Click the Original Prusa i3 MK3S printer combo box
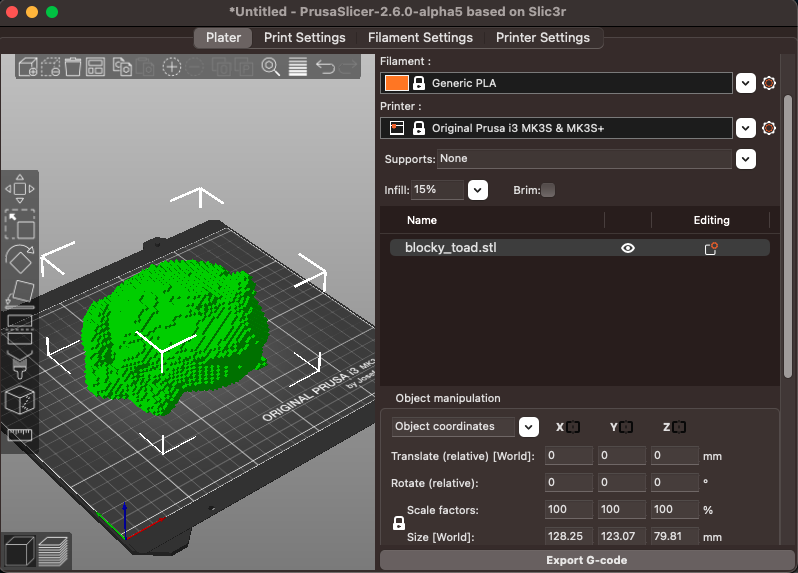This screenshot has width=798, height=573. pyautogui.click(x=556, y=128)
